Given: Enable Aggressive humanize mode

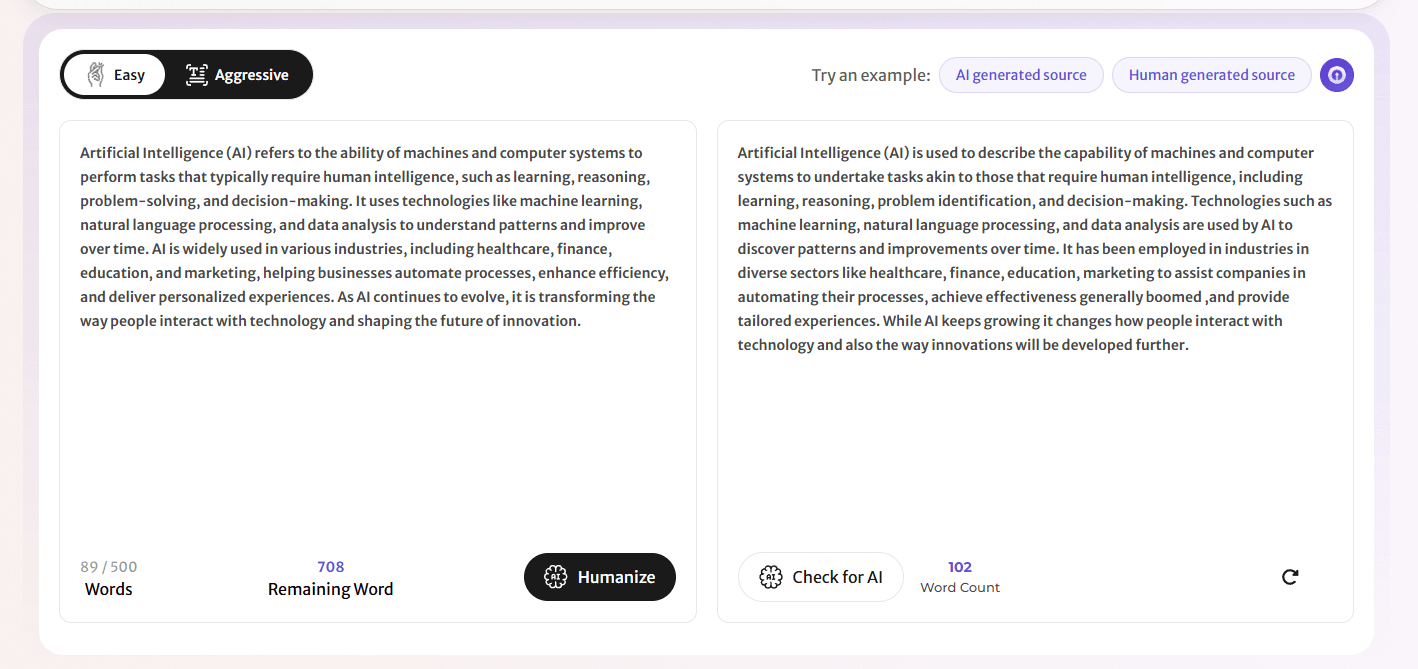Looking at the screenshot, I should click(238, 75).
